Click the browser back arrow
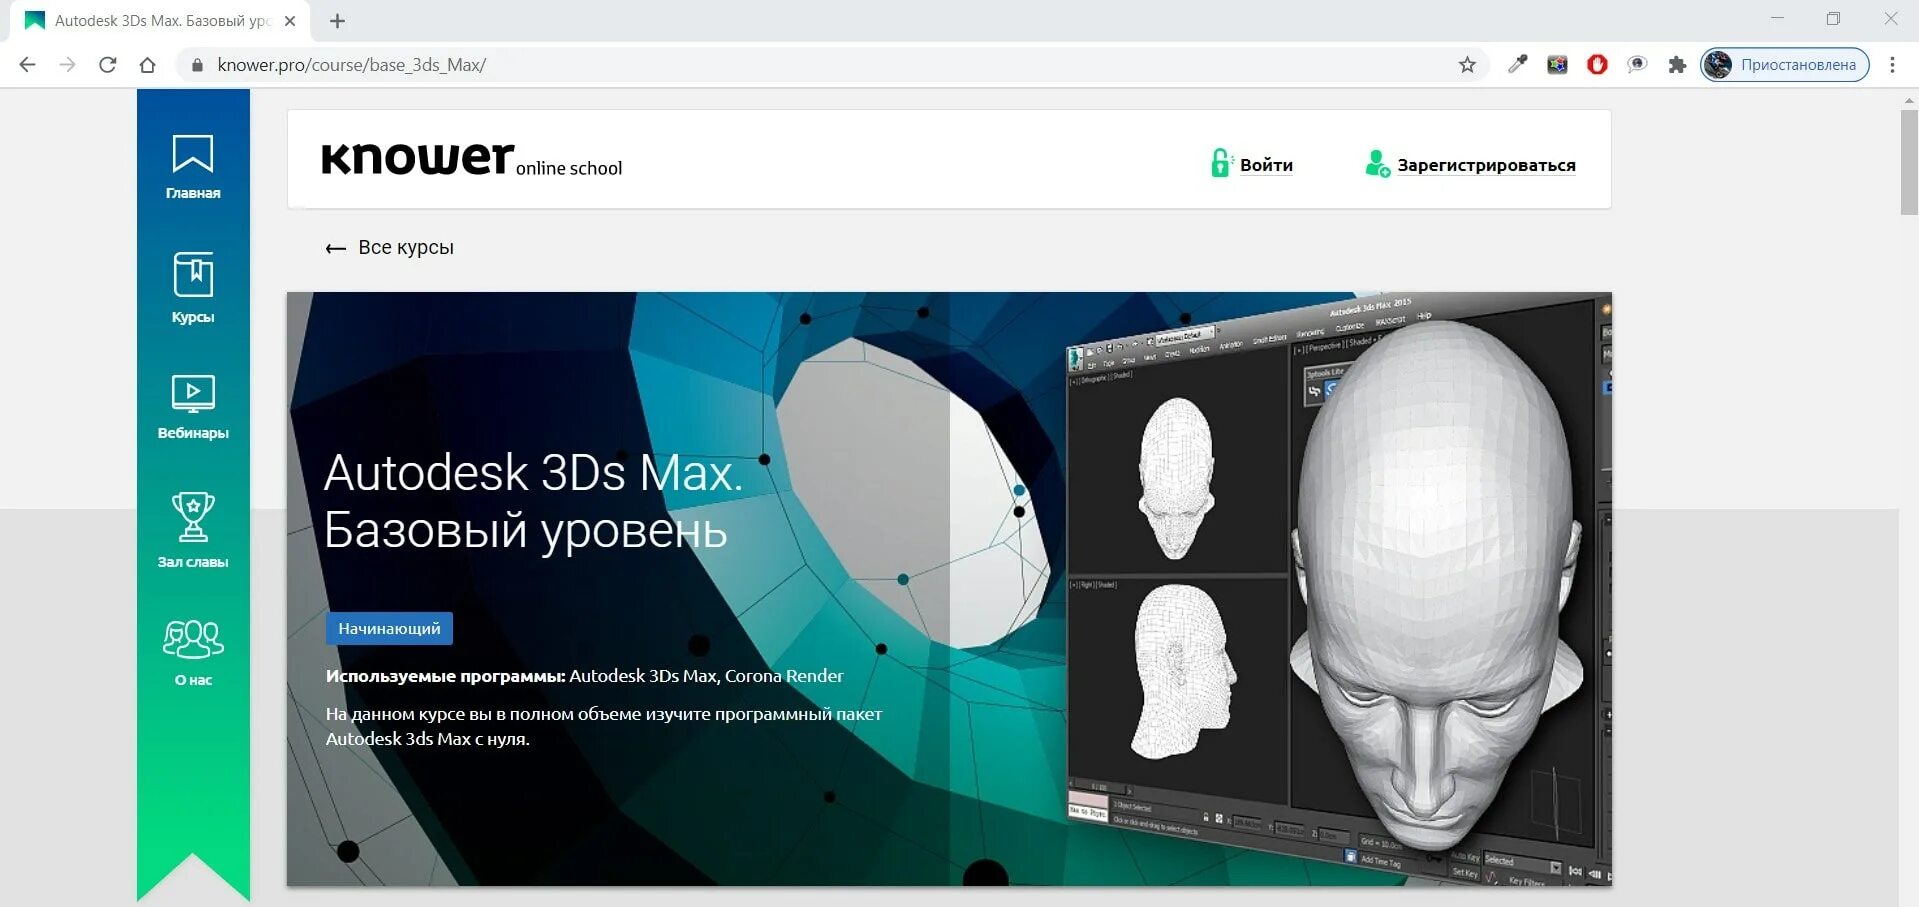Screen dimensions: 1919x907 click(27, 65)
